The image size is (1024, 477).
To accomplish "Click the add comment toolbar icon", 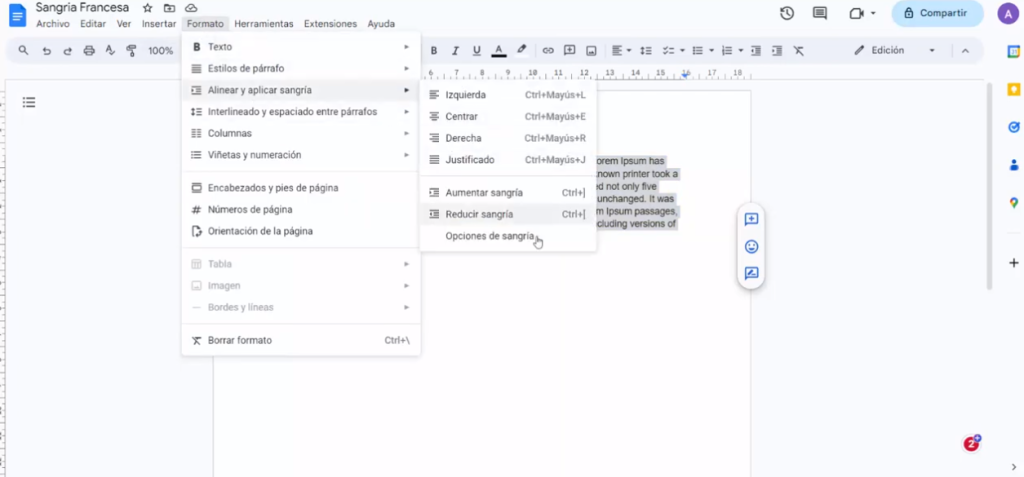I will (x=569, y=50).
